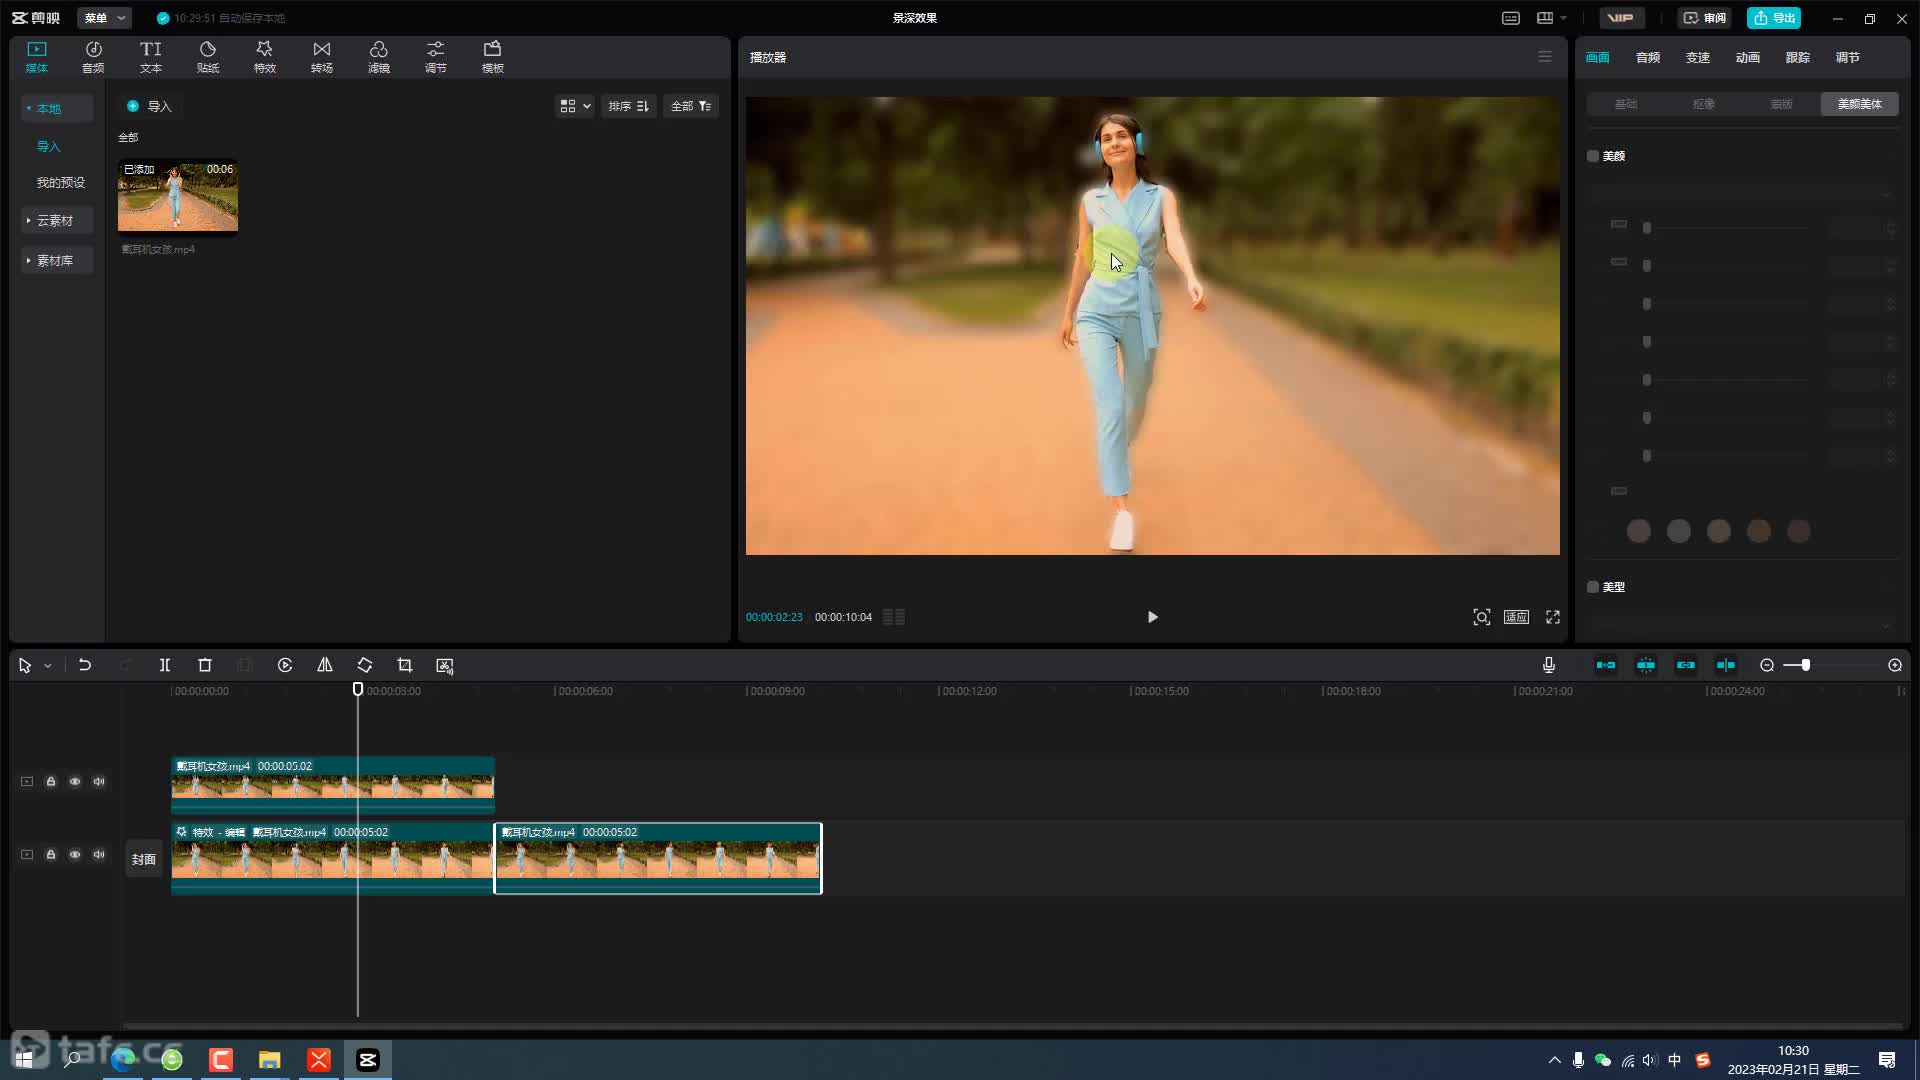Expand the 素材库 material library section
The image size is (1920, 1080).
point(57,260)
